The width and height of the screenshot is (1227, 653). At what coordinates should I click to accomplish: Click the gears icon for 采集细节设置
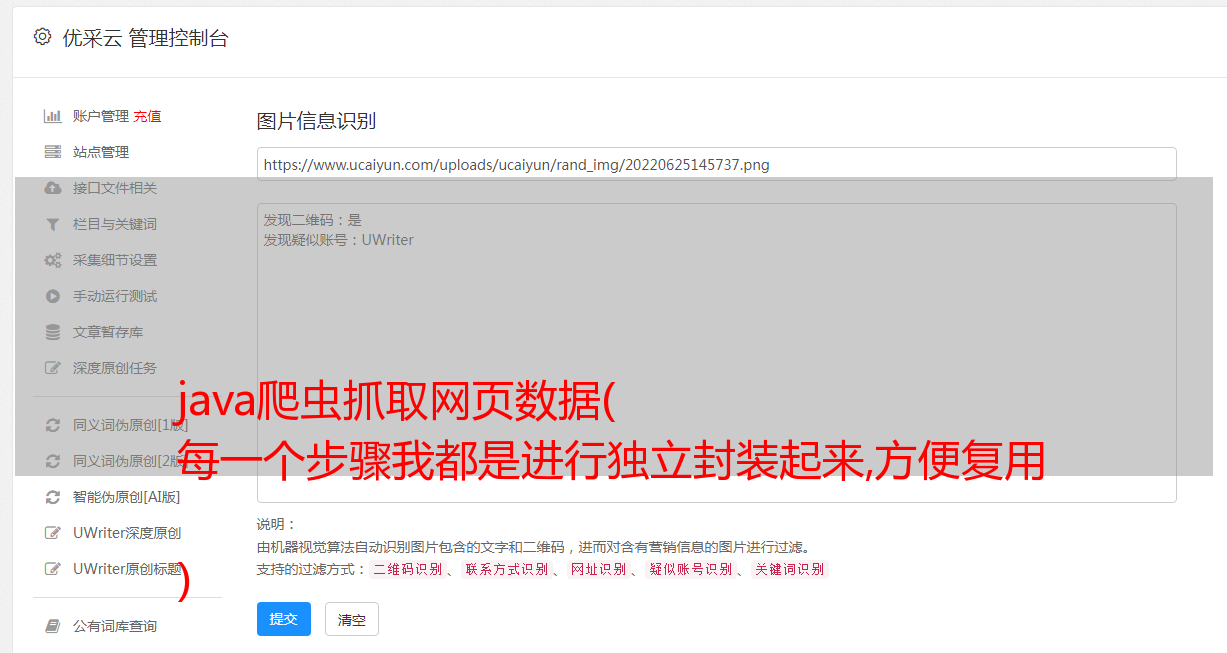point(53,260)
